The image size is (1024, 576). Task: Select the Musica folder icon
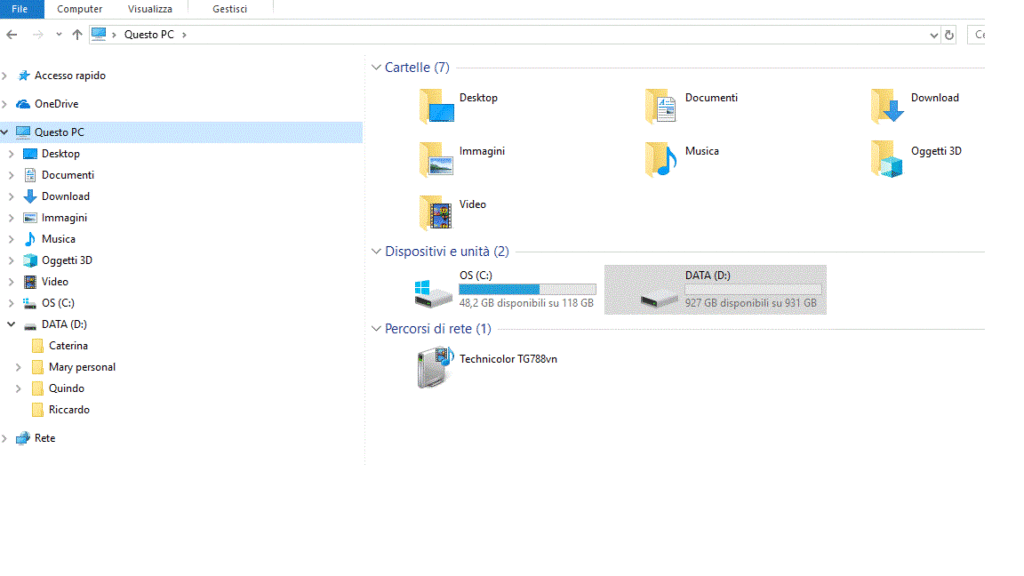(x=661, y=160)
